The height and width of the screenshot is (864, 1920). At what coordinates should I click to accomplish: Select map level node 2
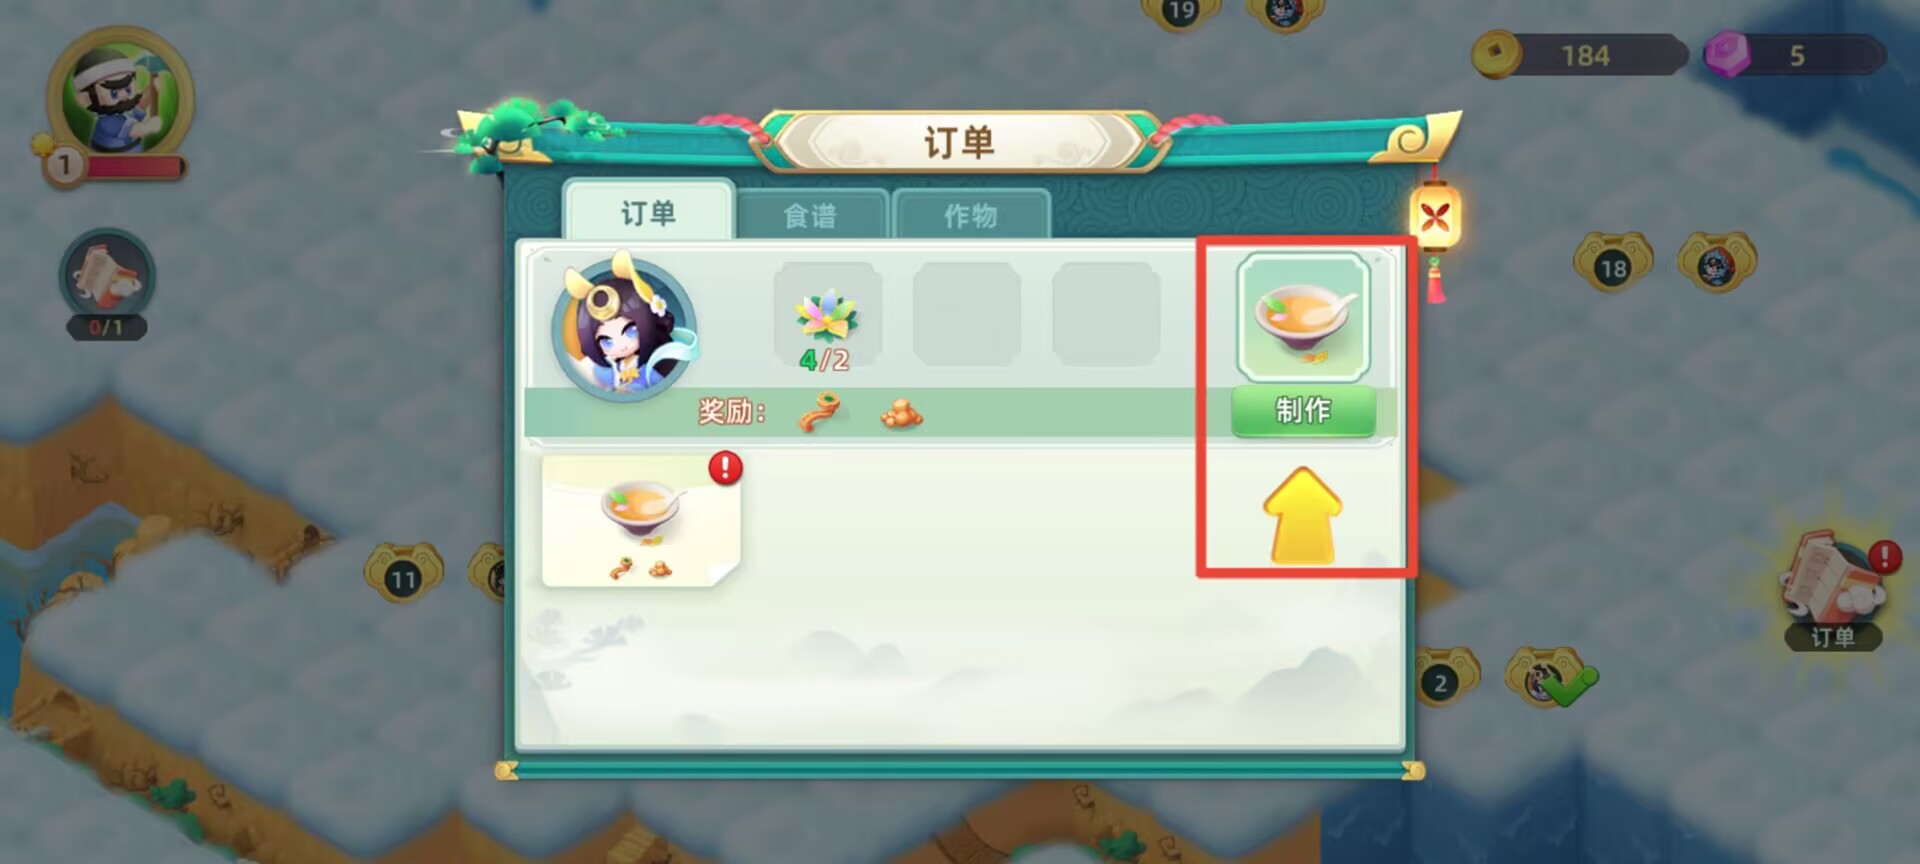click(1441, 678)
